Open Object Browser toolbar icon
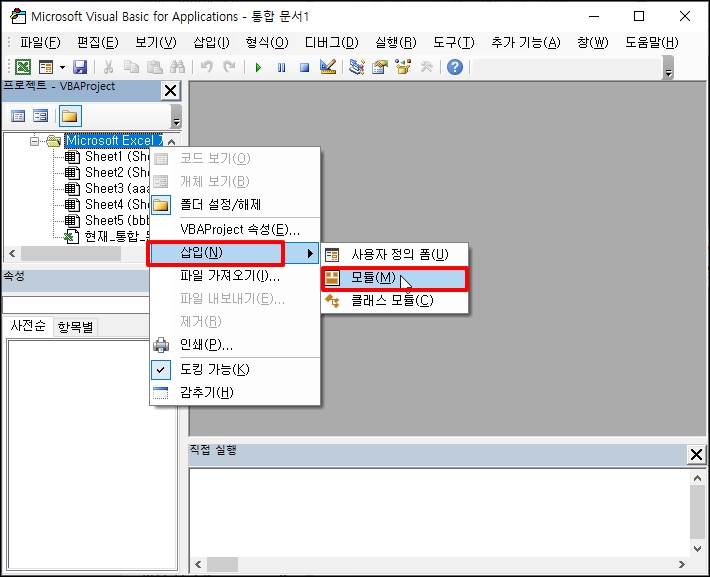710x577 pixels. coord(403,67)
